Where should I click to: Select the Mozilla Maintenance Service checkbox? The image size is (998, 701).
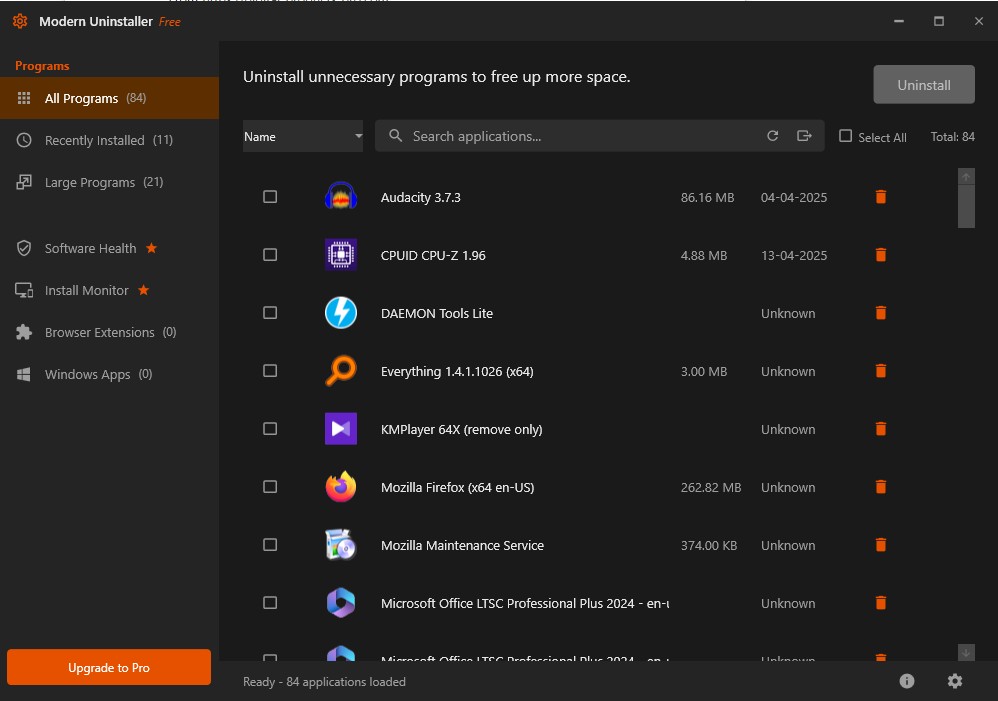click(270, 545)
